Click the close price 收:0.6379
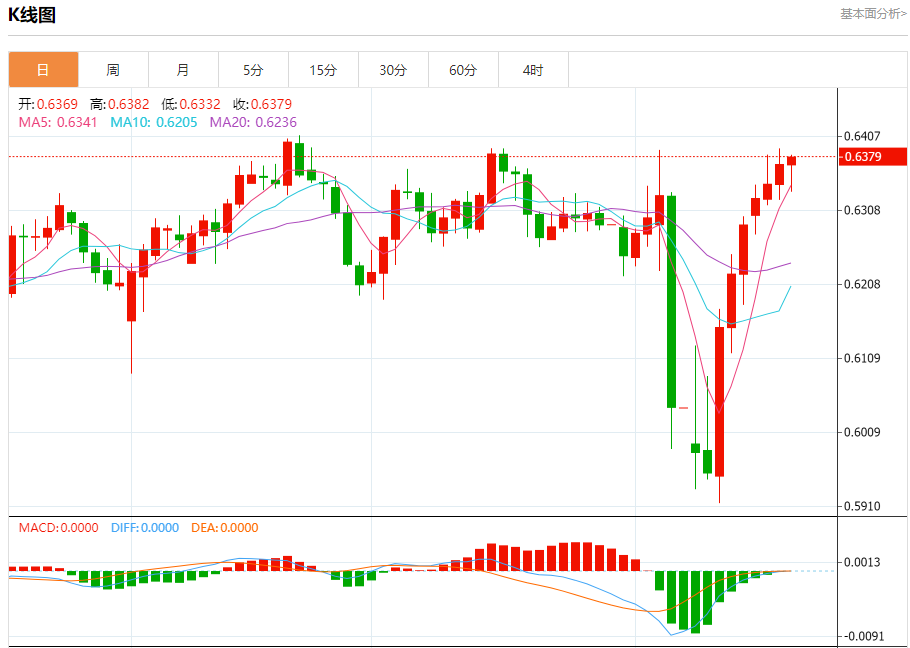This screenshot has width=910, height=648. (262, 104)
